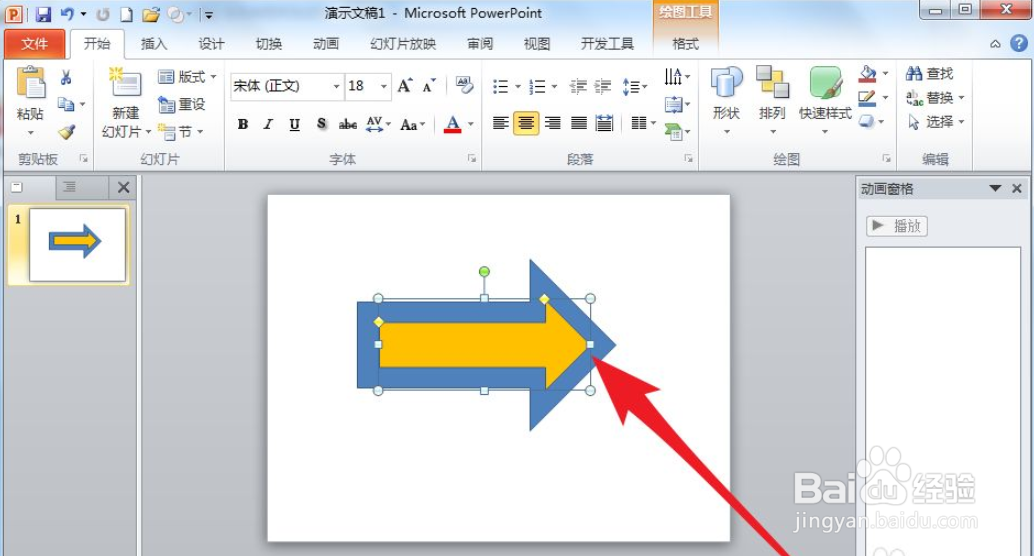Click the Redo icon in quick access
Image resolution: width=1034 pixels, height=556 pixels.
[103, 14]
